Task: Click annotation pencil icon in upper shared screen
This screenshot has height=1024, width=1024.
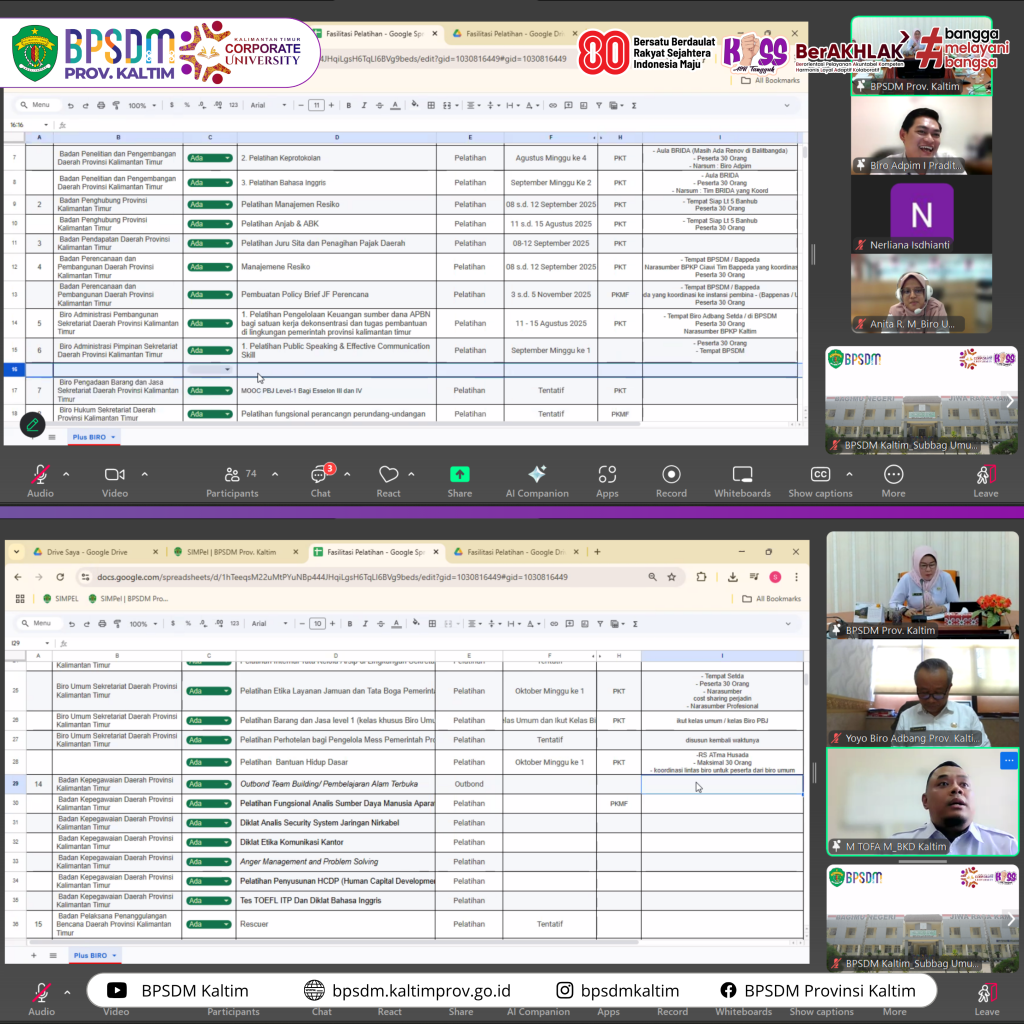Action: (32, 425)
